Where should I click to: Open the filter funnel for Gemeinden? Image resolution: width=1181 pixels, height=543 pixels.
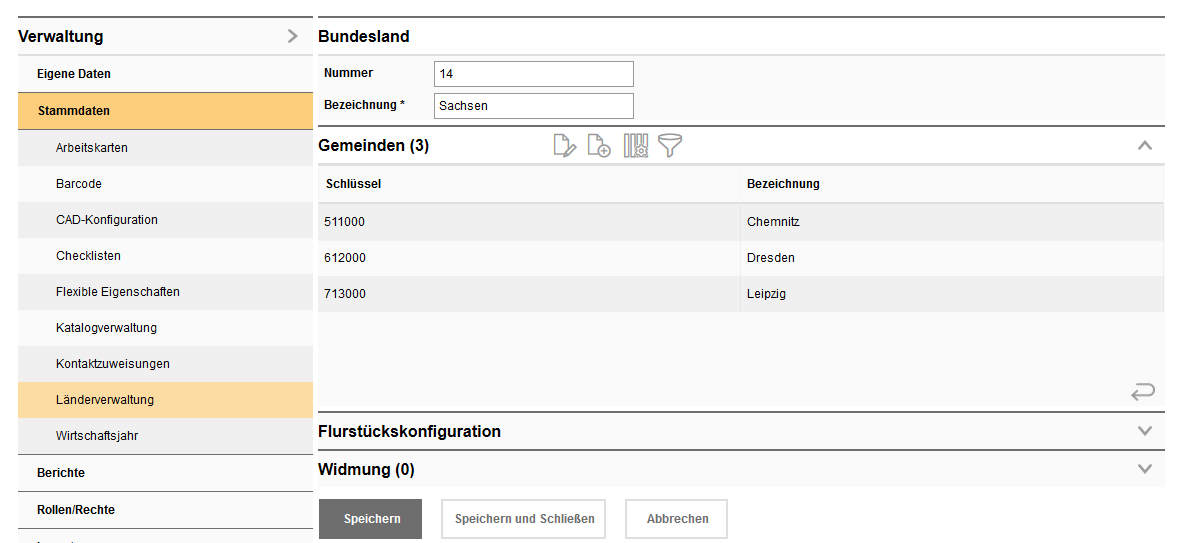tap(670, 146)
